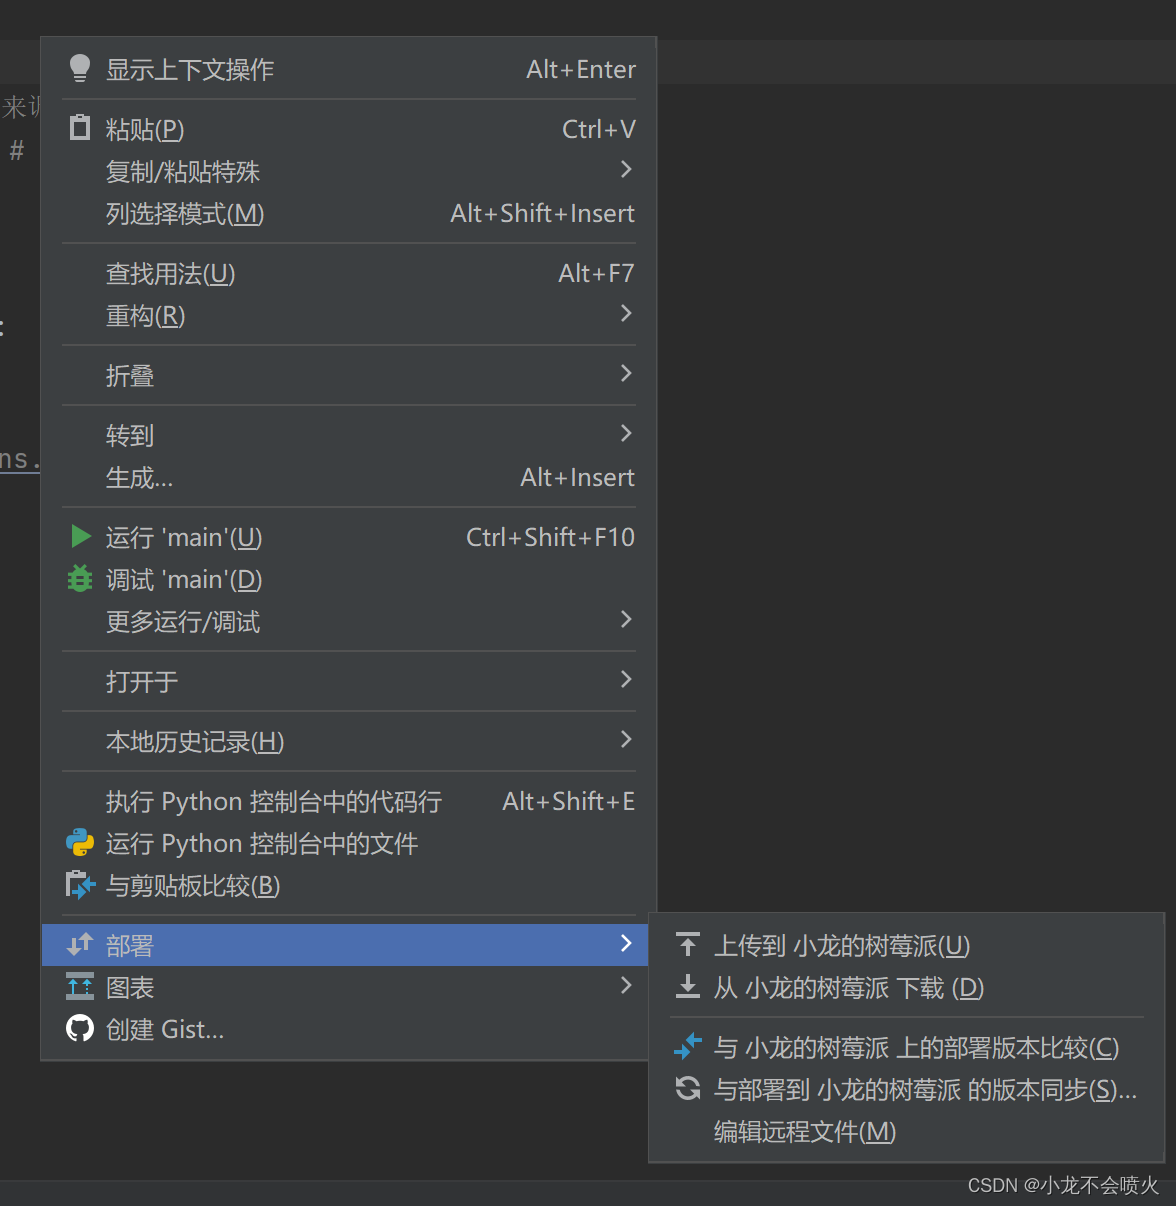Click the chevron on the 部署 row
The width and height of the screenshot is (1176, 1206).
(x=626, y=944)
